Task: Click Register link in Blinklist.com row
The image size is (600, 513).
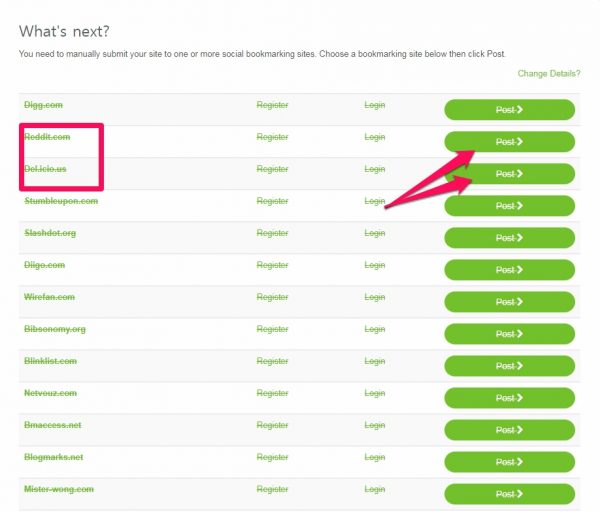Action: tap(272, 361)
